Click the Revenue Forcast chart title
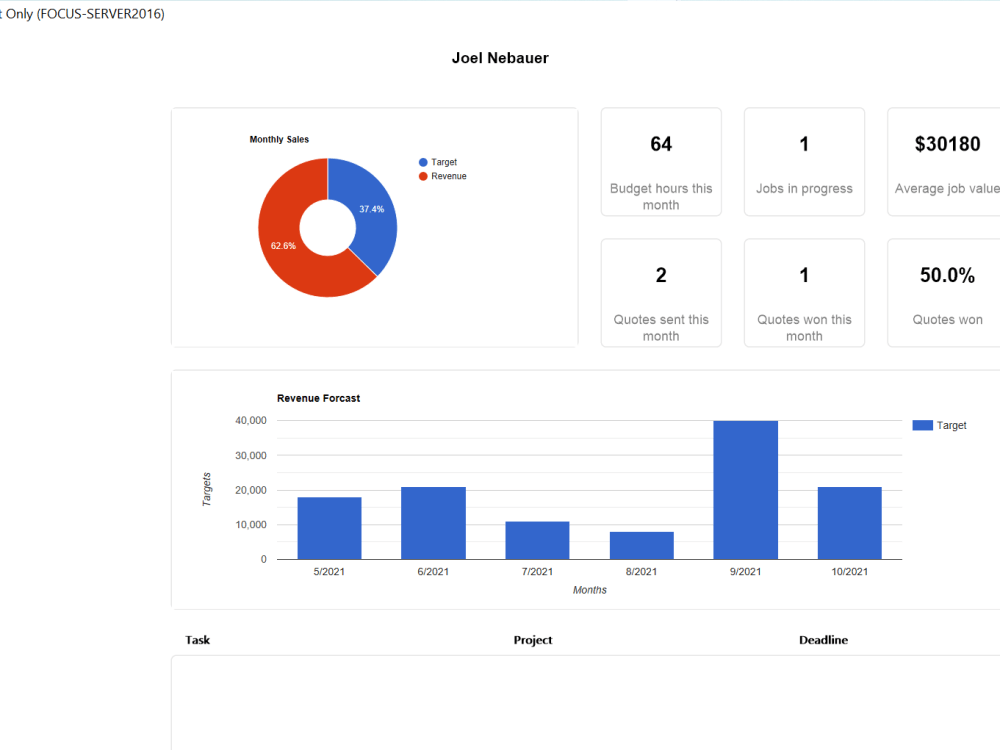Image resolution: width=1000 pixels, height=750 pixels. (318, 398)
